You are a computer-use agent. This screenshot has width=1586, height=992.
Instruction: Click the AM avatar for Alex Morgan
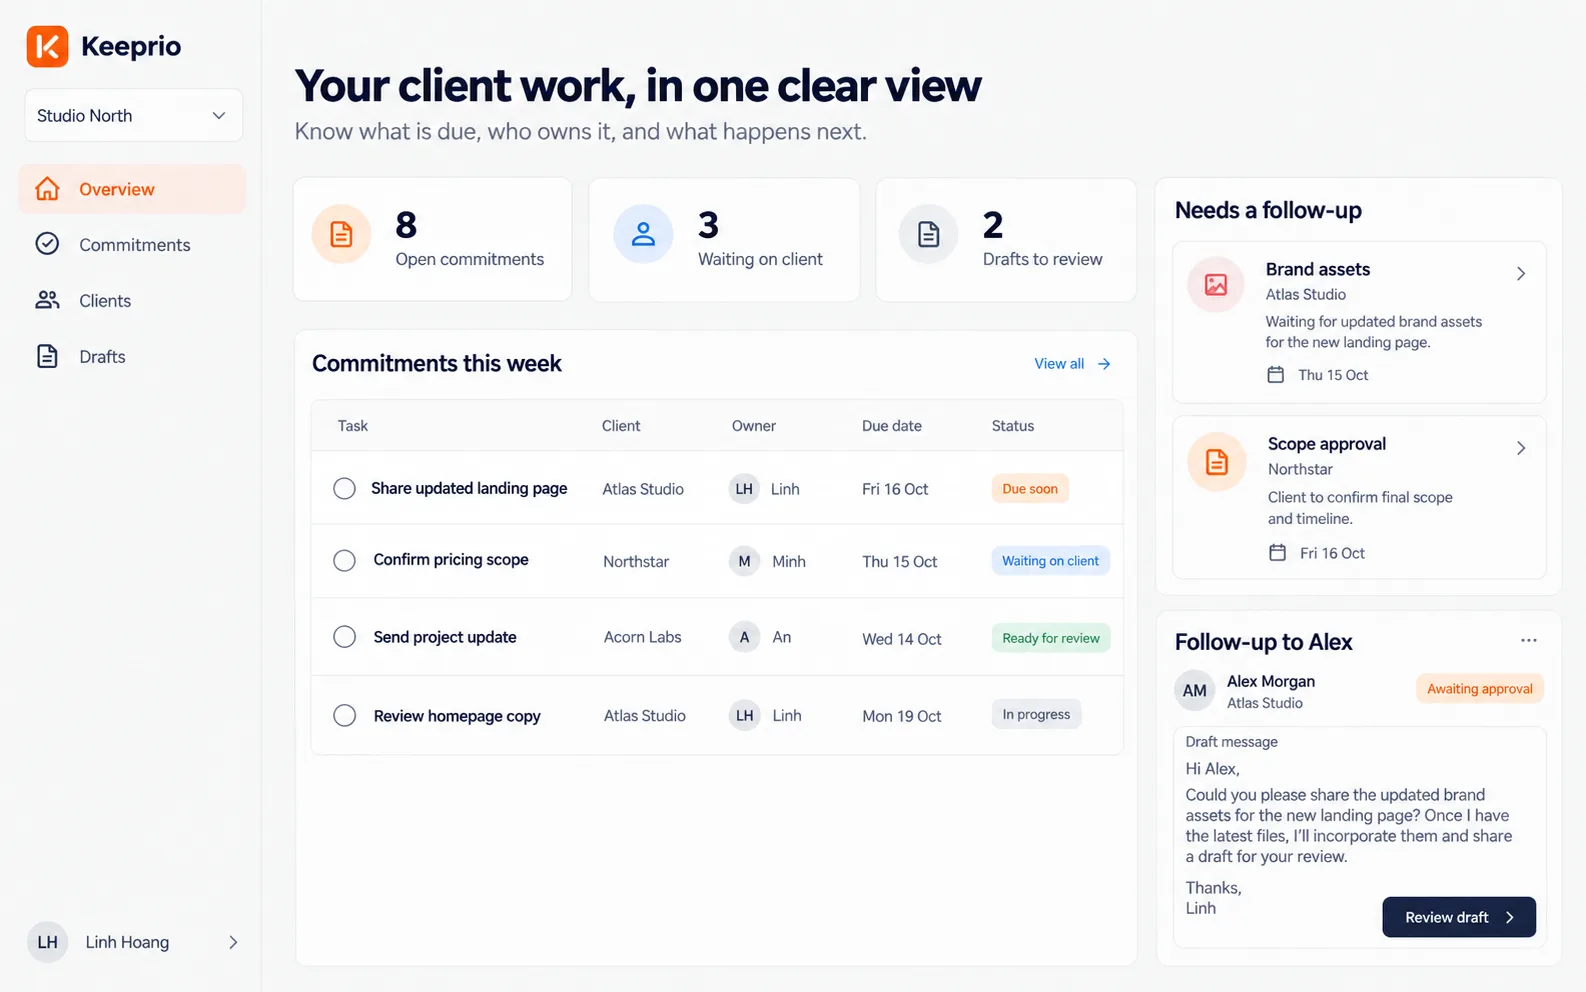(1194, 690)
